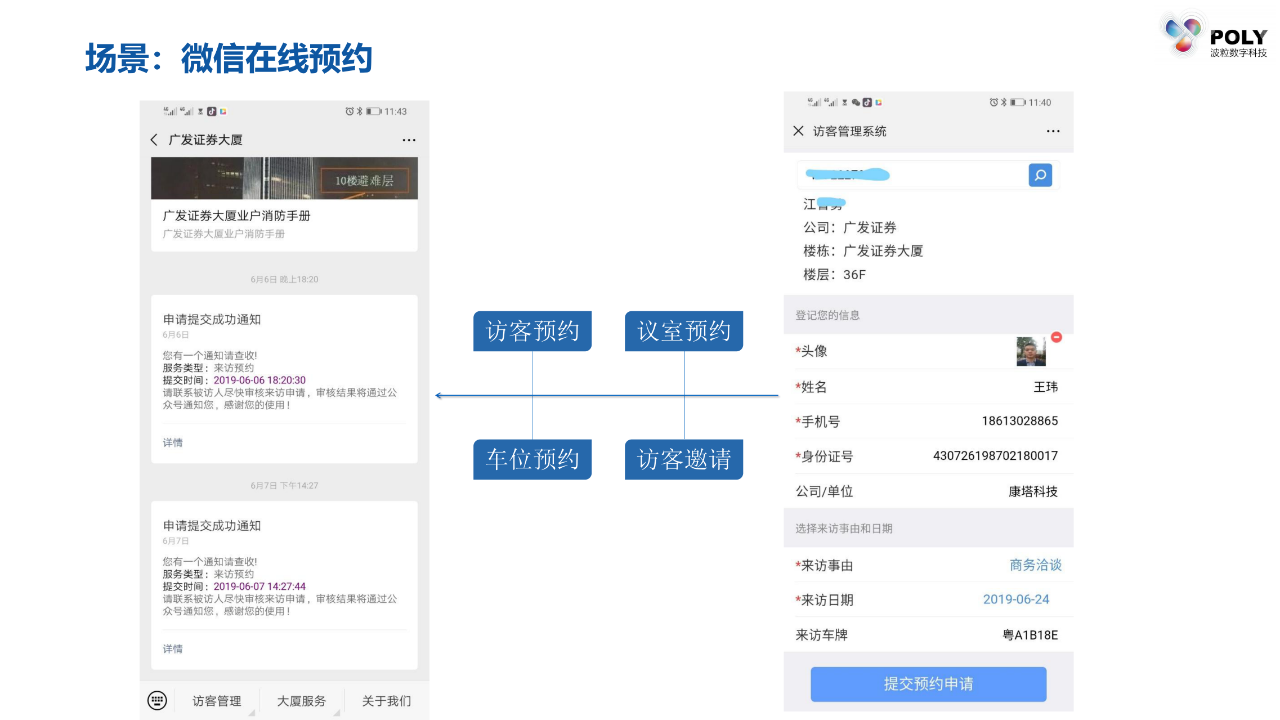Submit with 提交预约申请 button
Viewport: 1280px width, 720px height.
[x=928, y=684]
